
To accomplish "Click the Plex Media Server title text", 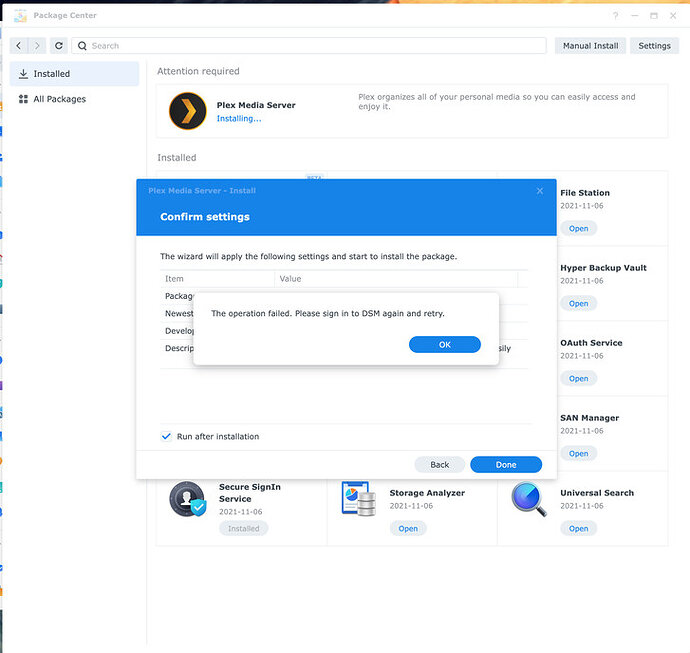I will pyautogui.click(x=256, y=105).
